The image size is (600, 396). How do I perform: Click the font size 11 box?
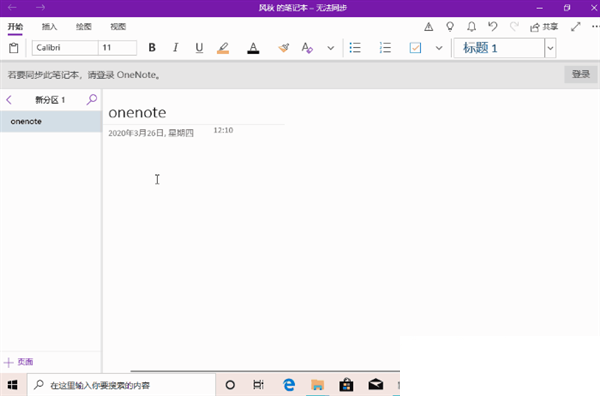point(117,48)
